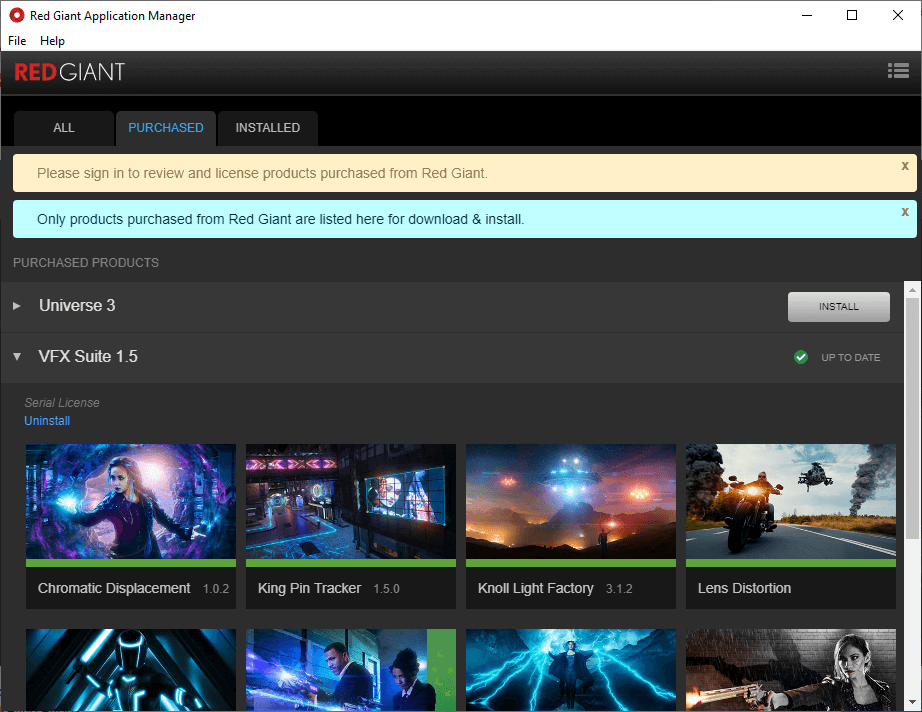The height and width of the screenshot is (712, 922).
Task: Click the Lens Distortion product name
Action: (744, 588)
